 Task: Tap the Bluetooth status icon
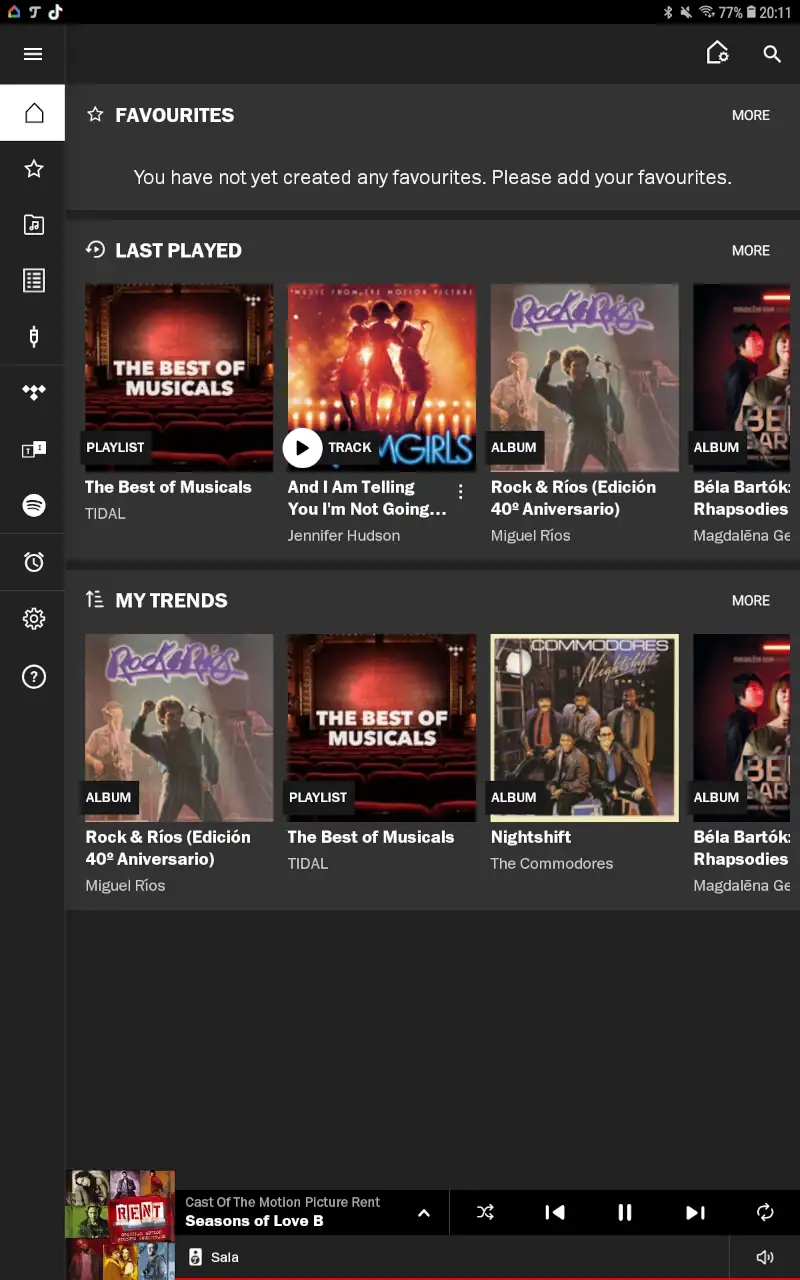click(x=668, y=12)
